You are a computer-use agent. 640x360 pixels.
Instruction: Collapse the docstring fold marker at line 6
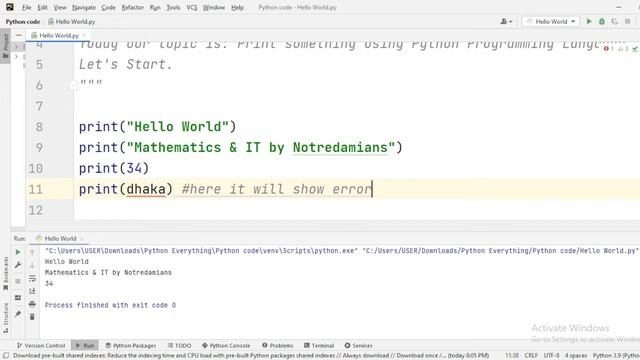point(73,85)
